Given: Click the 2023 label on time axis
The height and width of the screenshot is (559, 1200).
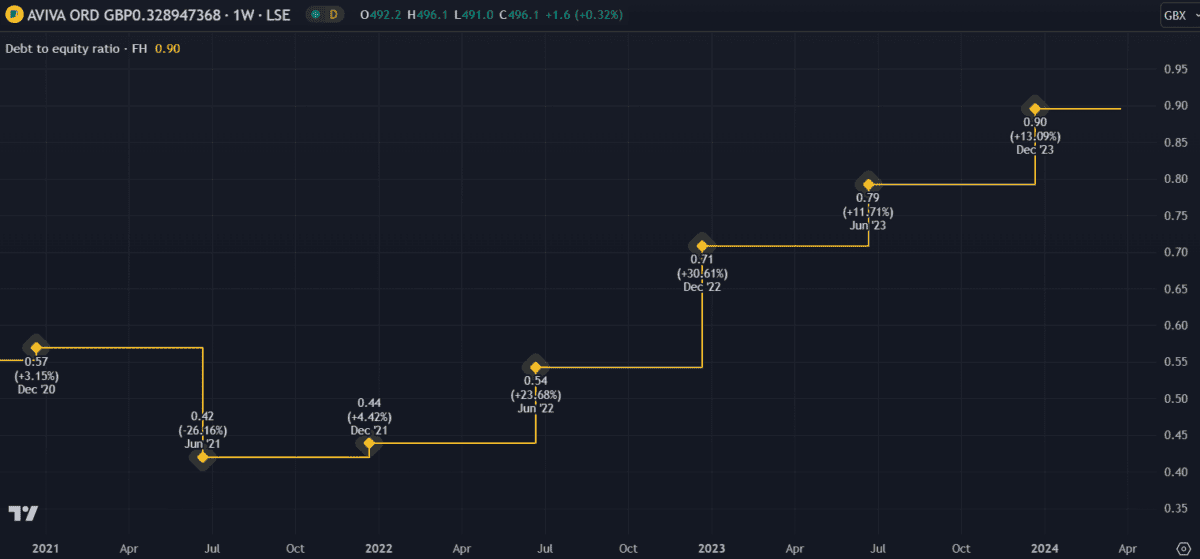Looking at the screenshot, I should tap(711, 549).
